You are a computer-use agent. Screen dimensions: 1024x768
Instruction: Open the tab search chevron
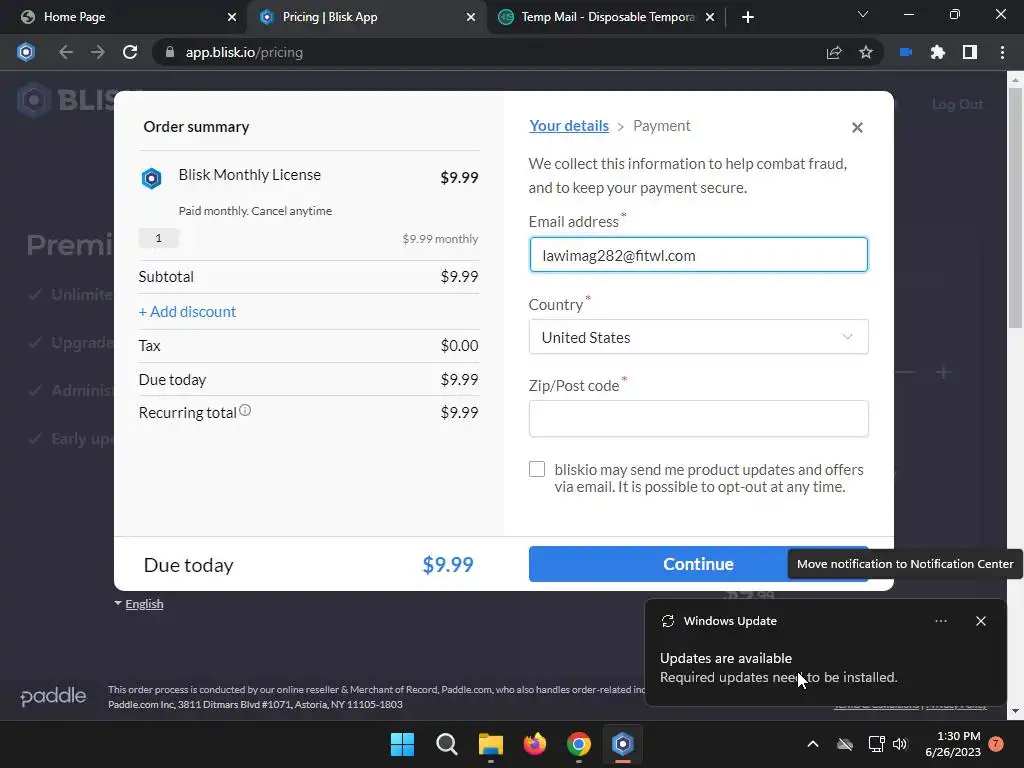[x=863, y=14]
